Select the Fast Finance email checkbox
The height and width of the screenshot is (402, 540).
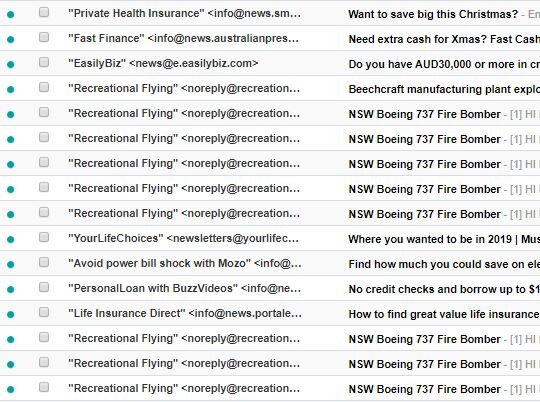pos(44,37)
